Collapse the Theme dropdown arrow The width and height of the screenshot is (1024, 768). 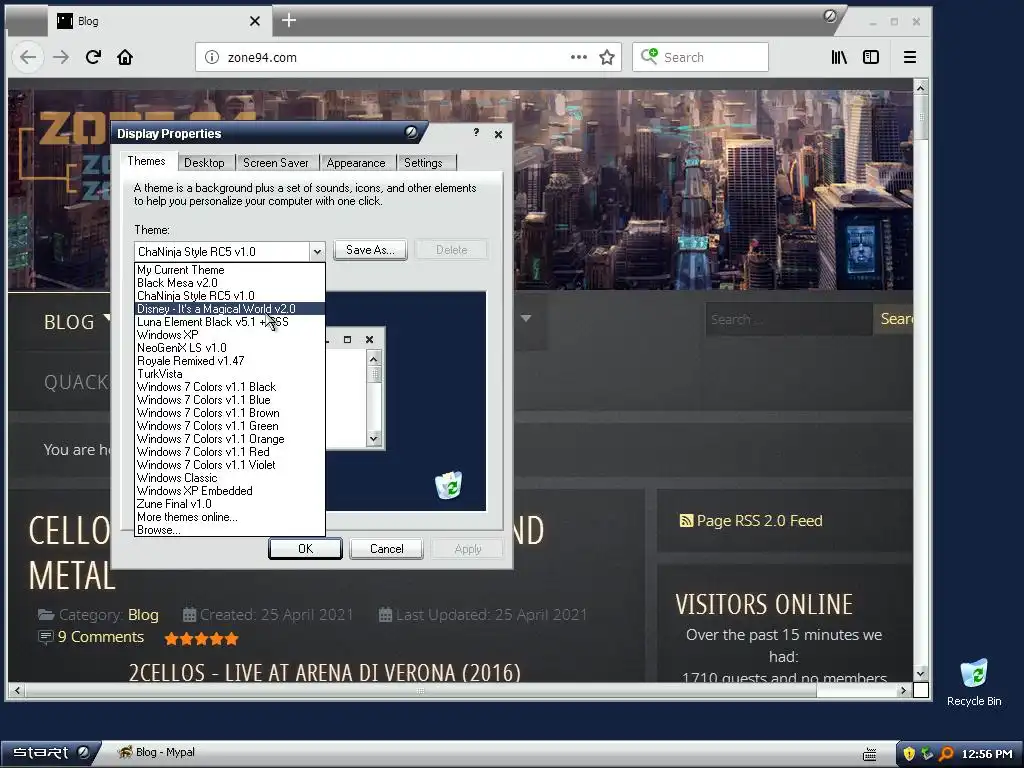pyautogui.click(x=317, y=251)
